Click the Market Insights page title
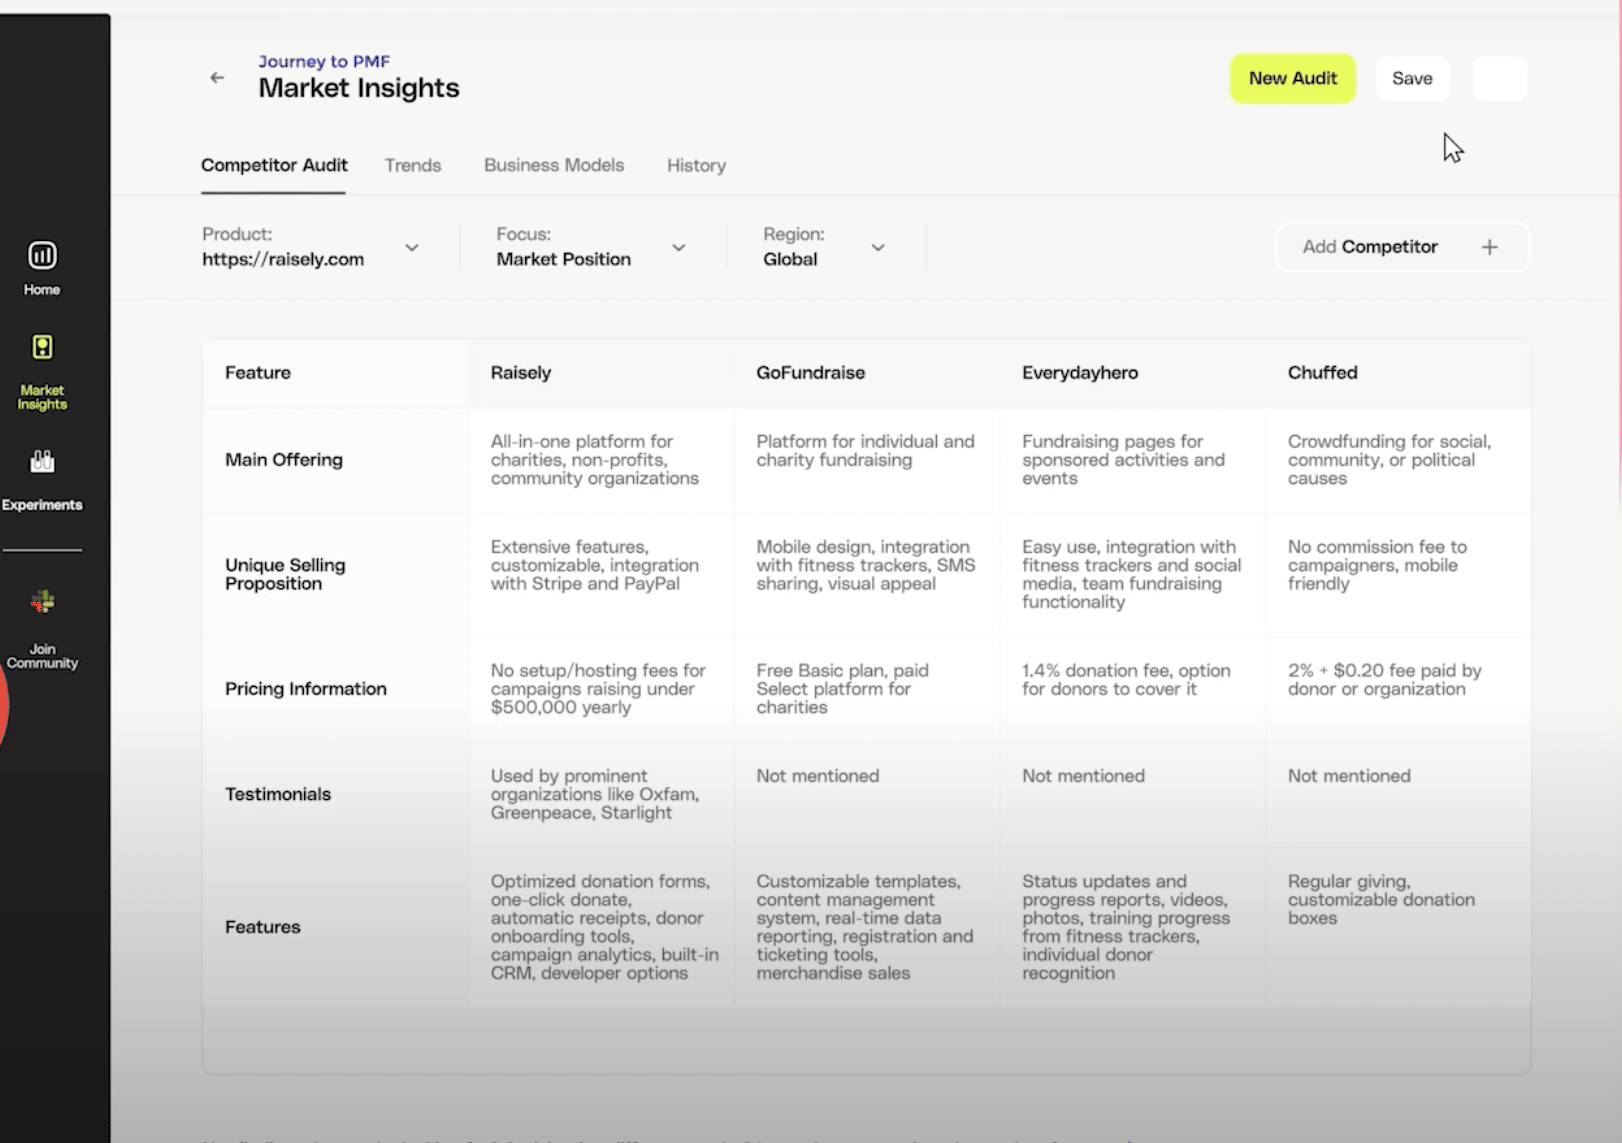Image resolution: width=1622 pixels, height=1143 pixels. [x=359, y=88]
